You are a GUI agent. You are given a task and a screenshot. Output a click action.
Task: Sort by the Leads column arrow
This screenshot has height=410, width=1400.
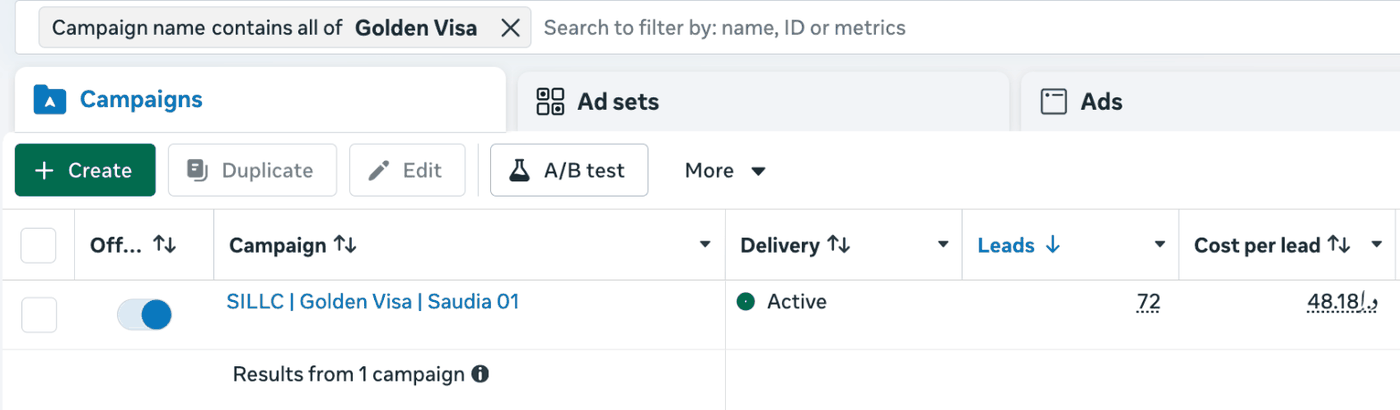click(x=1052, y=245)
